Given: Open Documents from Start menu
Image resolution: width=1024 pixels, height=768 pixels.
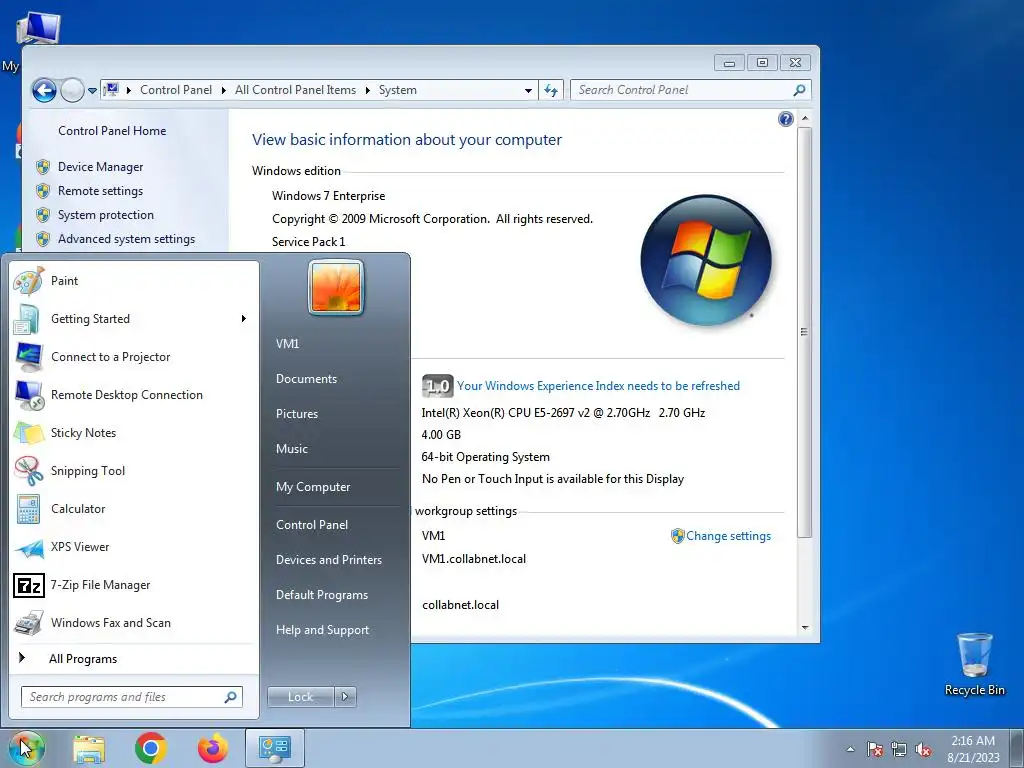Looking at the screenshot, I should 306,379.
